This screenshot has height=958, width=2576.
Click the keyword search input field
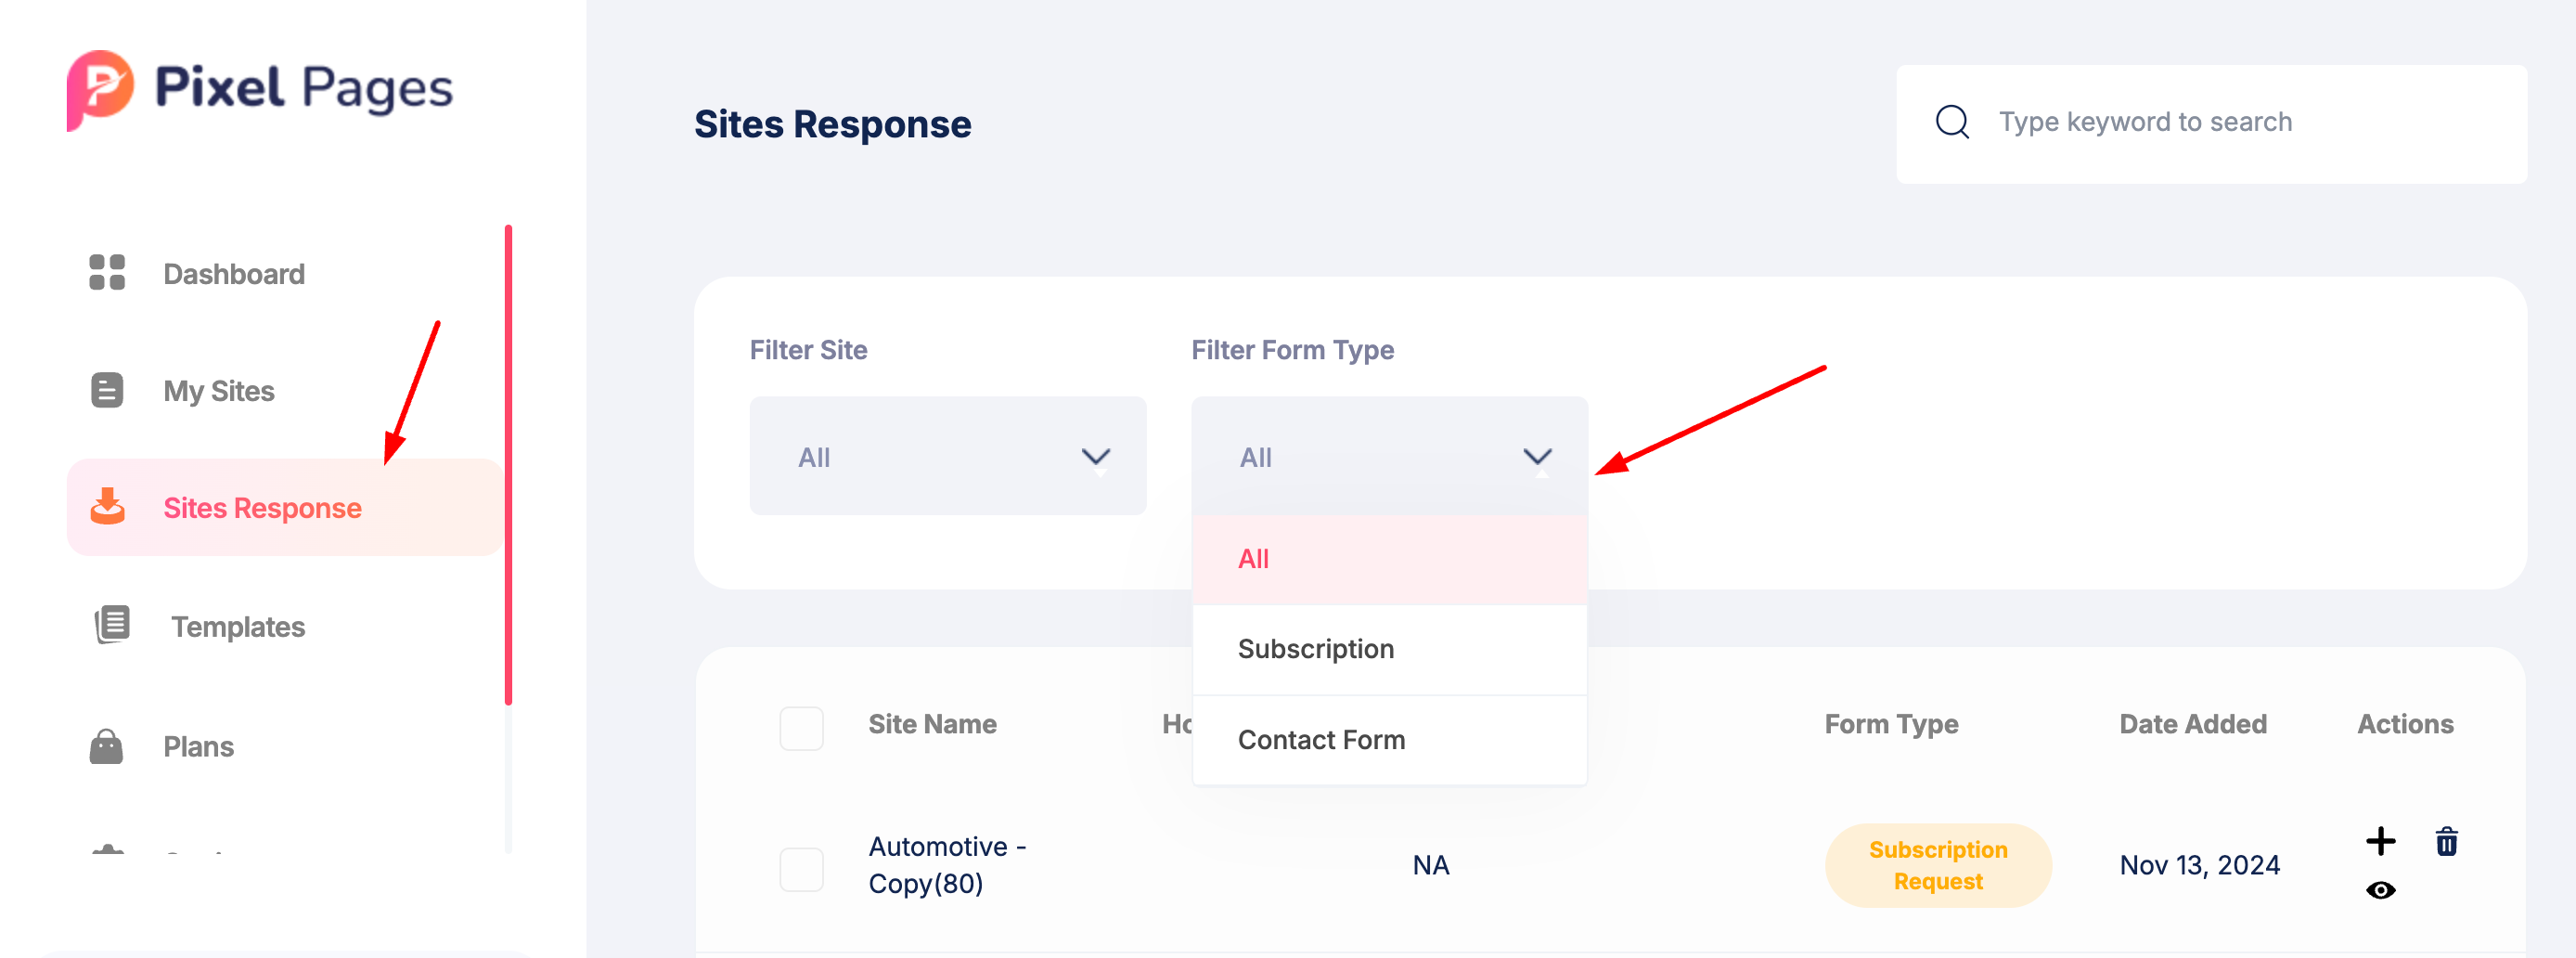point(2211,123)
